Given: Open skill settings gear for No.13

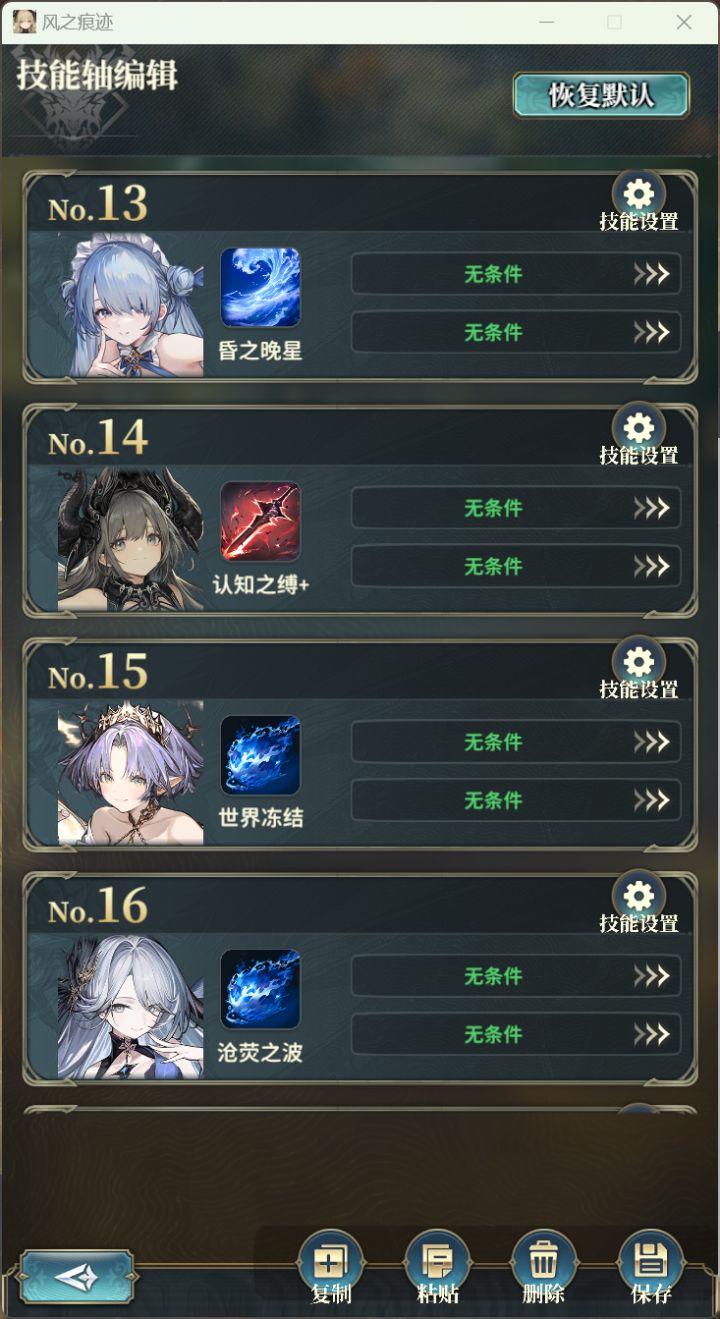Looking at the screenshot, I should pyautogui.click(x=638, y=195).
